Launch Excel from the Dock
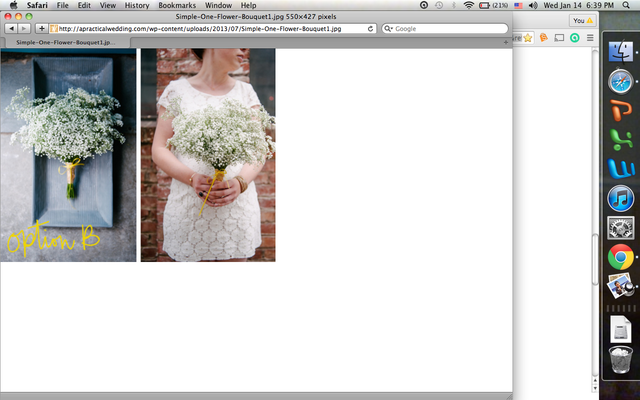 coord(621,140)
